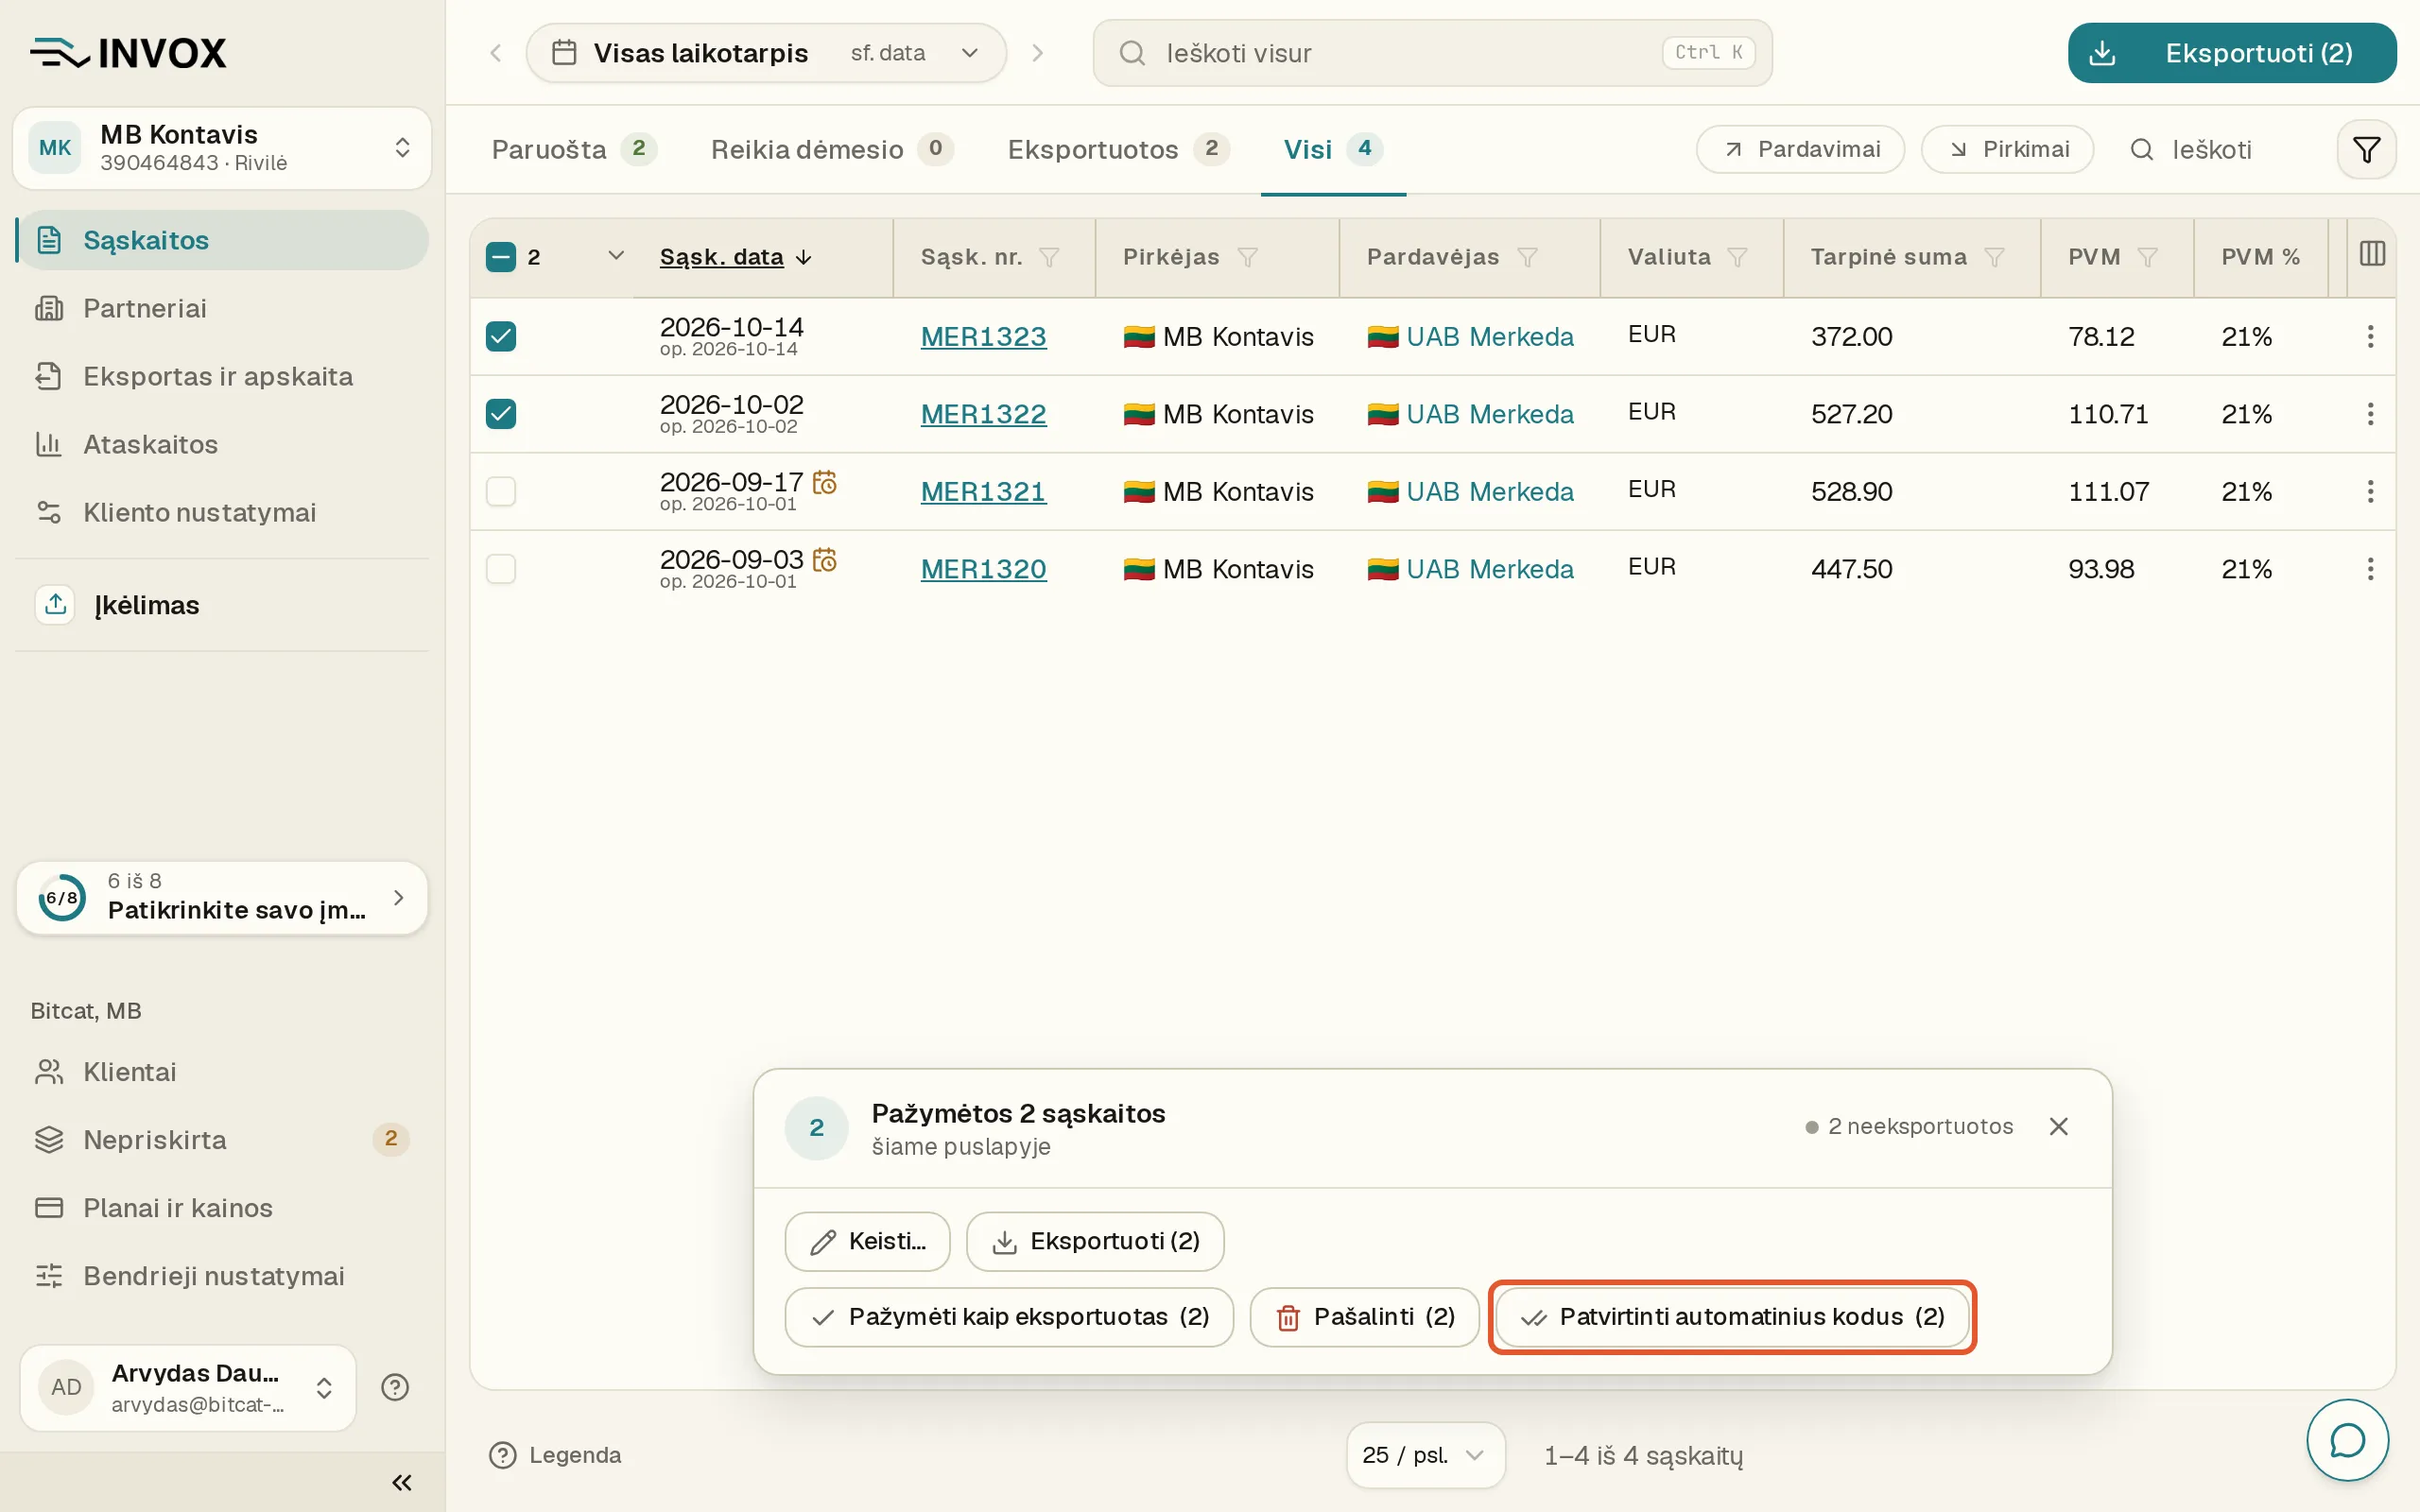Go to next period arrow
The height and width of the screenshot is (1512, 2420).
pos(1038,53)
